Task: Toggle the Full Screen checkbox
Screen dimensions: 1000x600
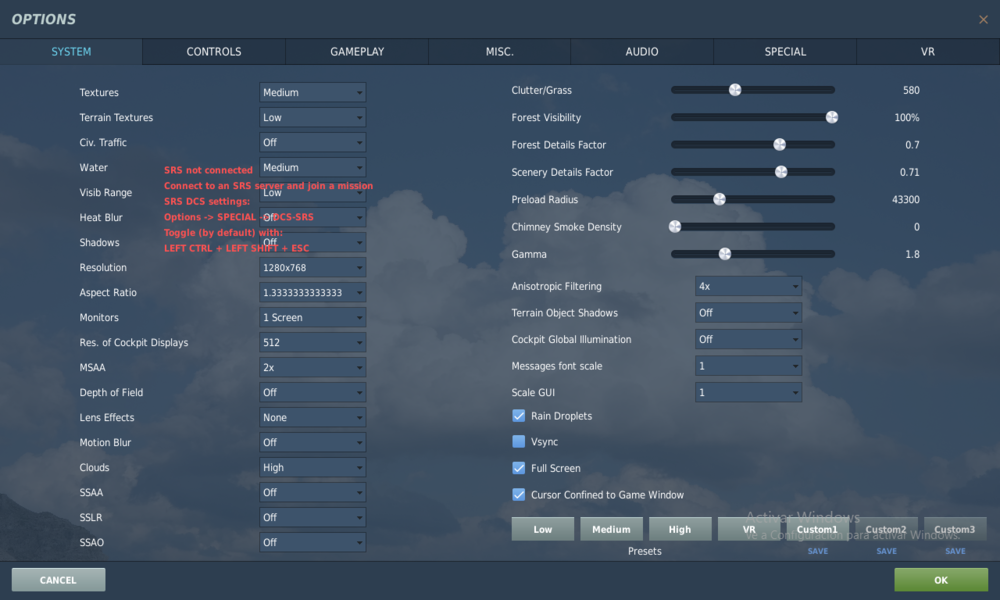Action: pyautogui.click(x=518, y=468)
